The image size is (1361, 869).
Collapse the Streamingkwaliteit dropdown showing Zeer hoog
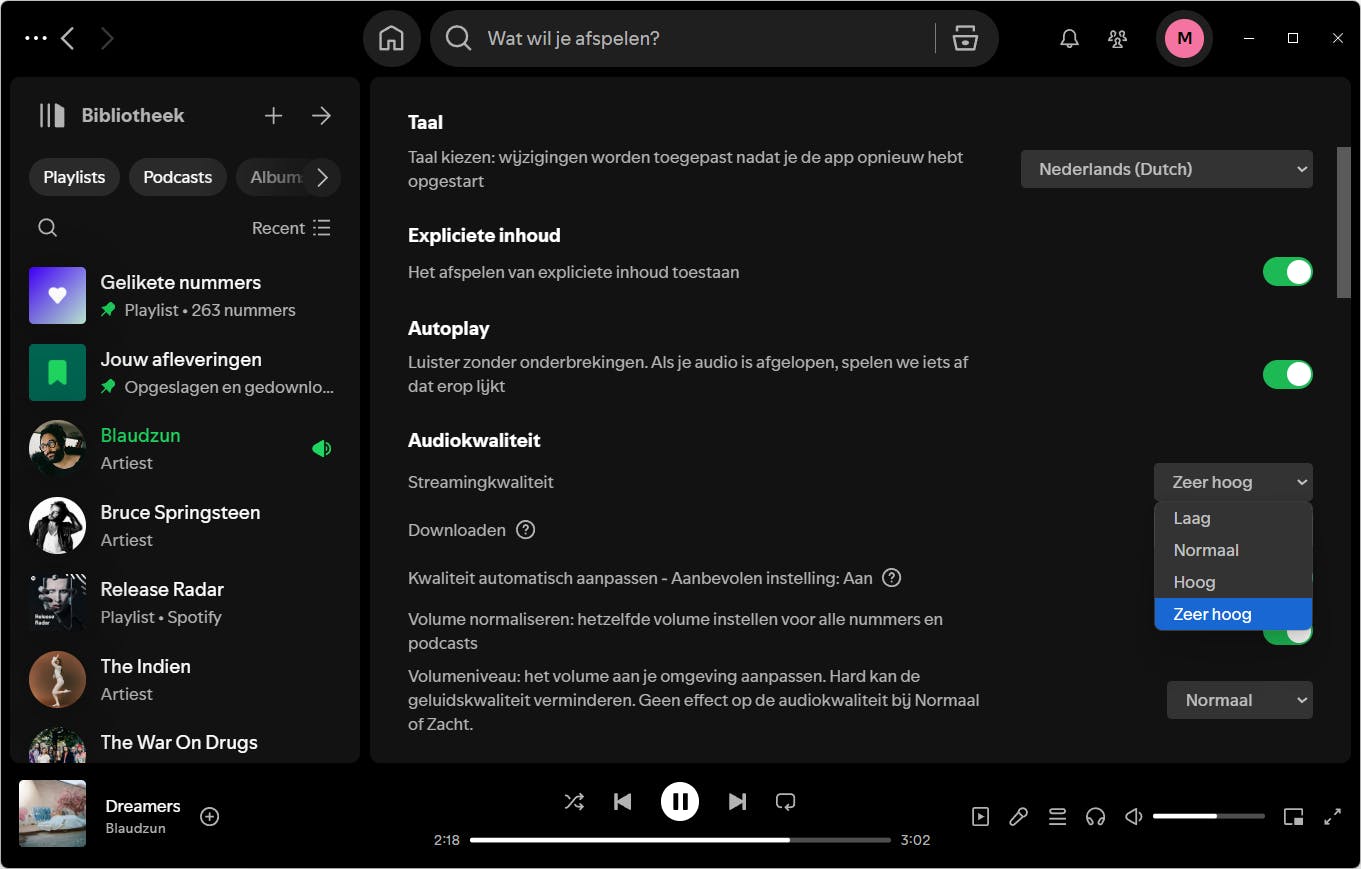pyautogui.click(x=1232, y=482)
